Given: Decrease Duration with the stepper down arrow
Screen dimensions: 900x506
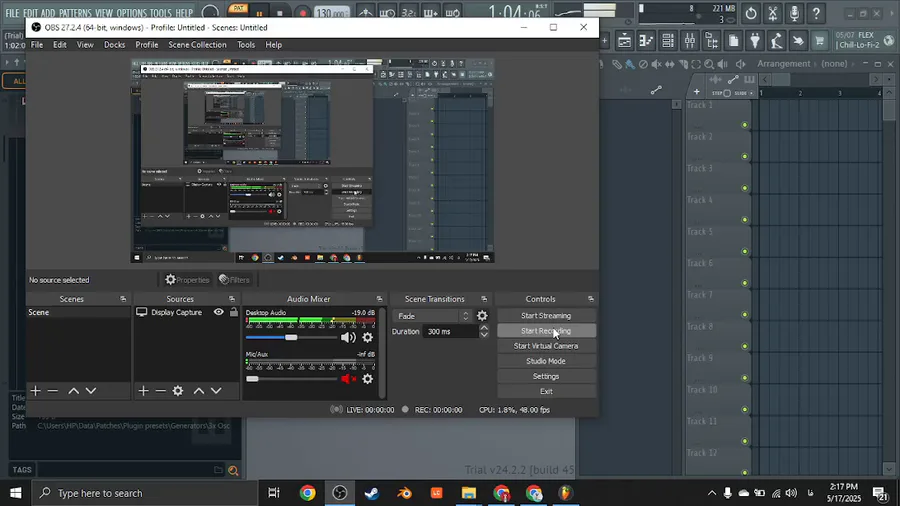Looking at the screenshot, I should tap(484, 335).
